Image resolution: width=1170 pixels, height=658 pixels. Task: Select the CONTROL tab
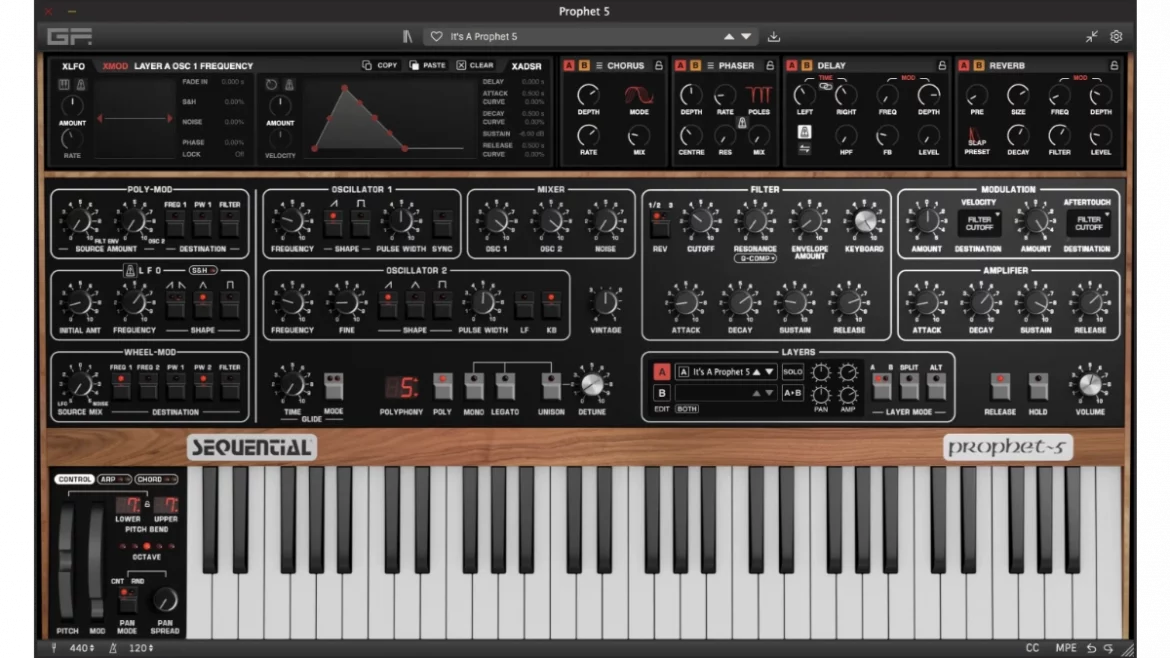click(x=74, y=479)
